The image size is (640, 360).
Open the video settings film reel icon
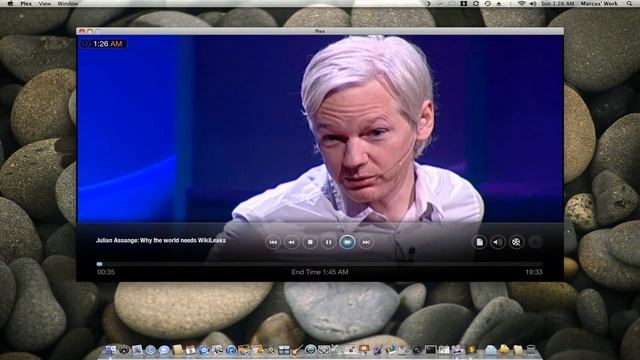pyautogui.click(x=516, y=242)
